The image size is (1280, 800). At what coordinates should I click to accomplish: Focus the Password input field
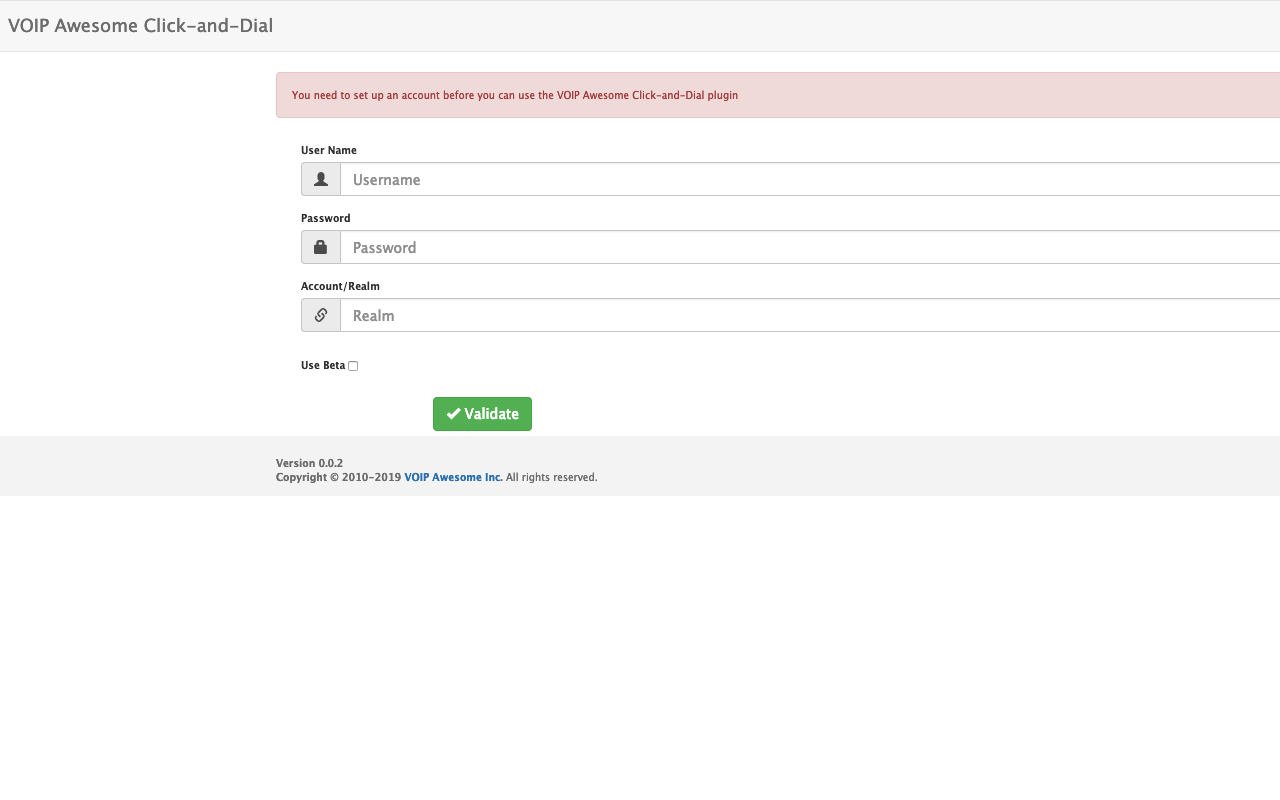tap(810, 247)
